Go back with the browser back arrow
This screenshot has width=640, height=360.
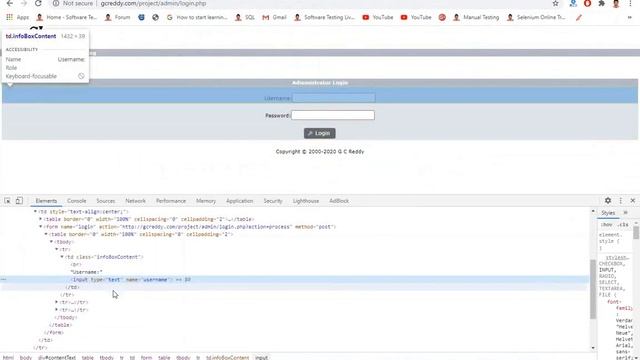[x=10, y=3]
